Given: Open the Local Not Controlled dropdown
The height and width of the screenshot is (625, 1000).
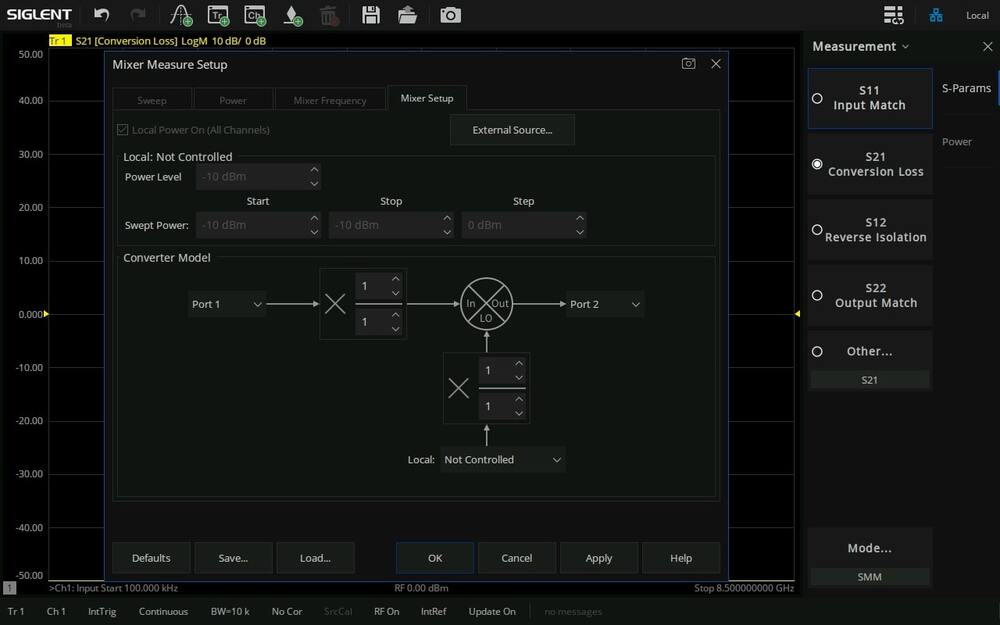Looking at the screenshot, I should [503, 460].
